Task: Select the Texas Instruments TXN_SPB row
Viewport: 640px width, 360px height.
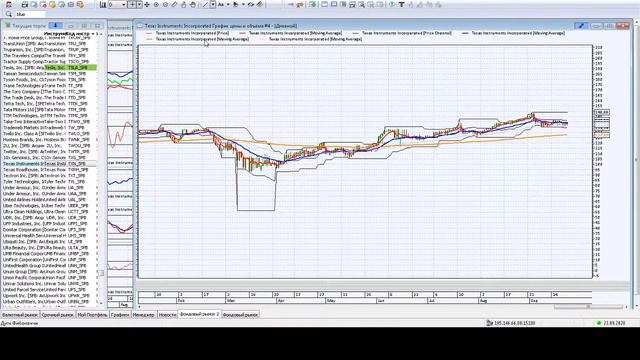Action: pyautogui.click(x=49, y=163)
